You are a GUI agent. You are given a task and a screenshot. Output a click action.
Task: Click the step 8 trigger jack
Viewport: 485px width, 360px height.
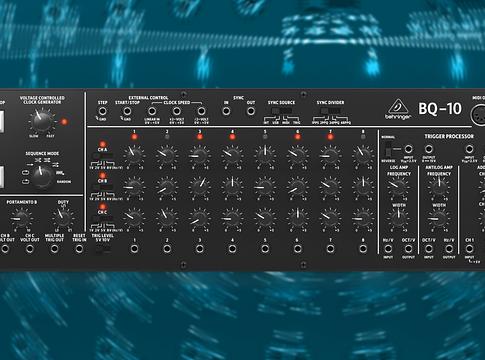[x=363, y=249]
